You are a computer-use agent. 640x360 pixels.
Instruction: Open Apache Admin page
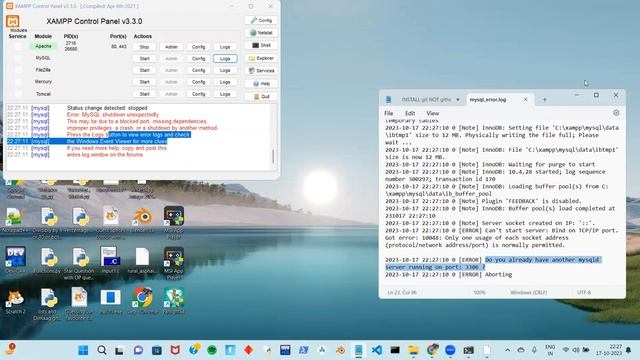pos(171,47)
